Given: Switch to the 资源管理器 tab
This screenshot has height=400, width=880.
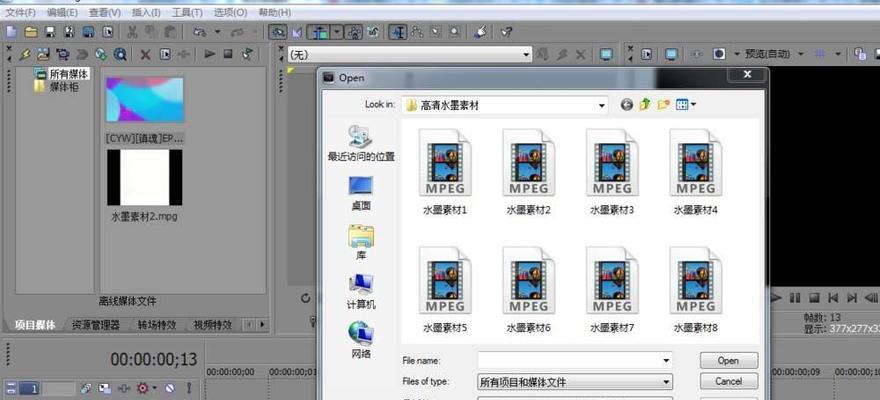Looking at the screenshot, I should click(96, 325).
